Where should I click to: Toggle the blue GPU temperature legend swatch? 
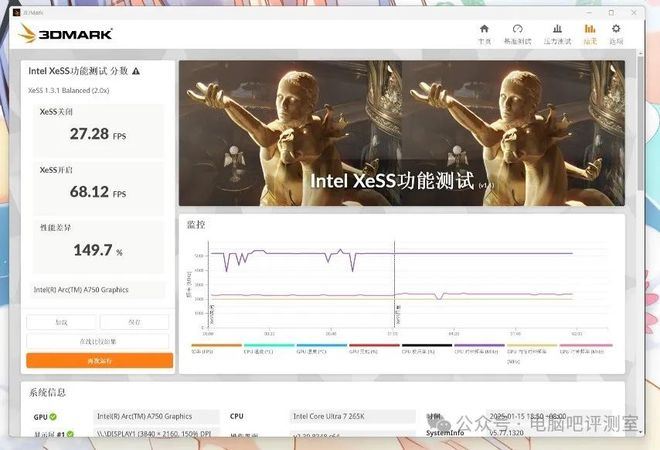(x=322, y=345)
